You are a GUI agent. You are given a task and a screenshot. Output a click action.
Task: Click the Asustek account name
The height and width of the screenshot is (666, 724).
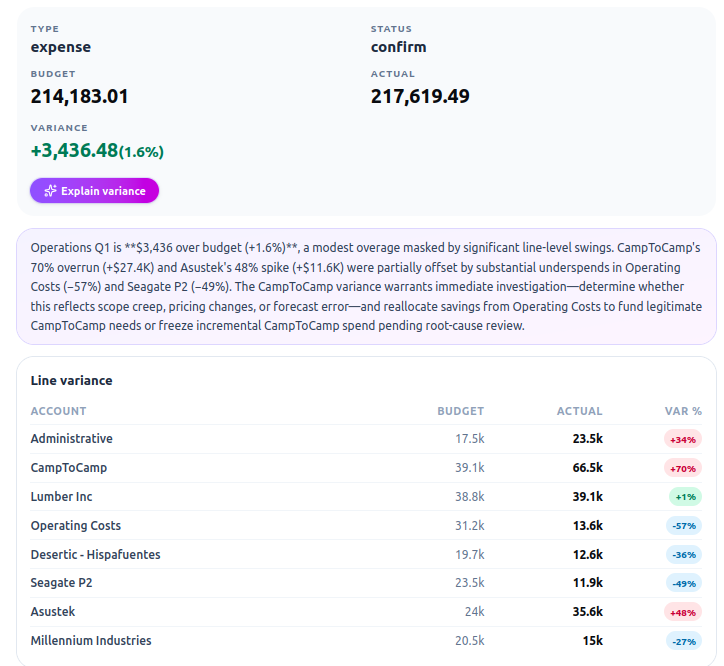tap(53, 612)
